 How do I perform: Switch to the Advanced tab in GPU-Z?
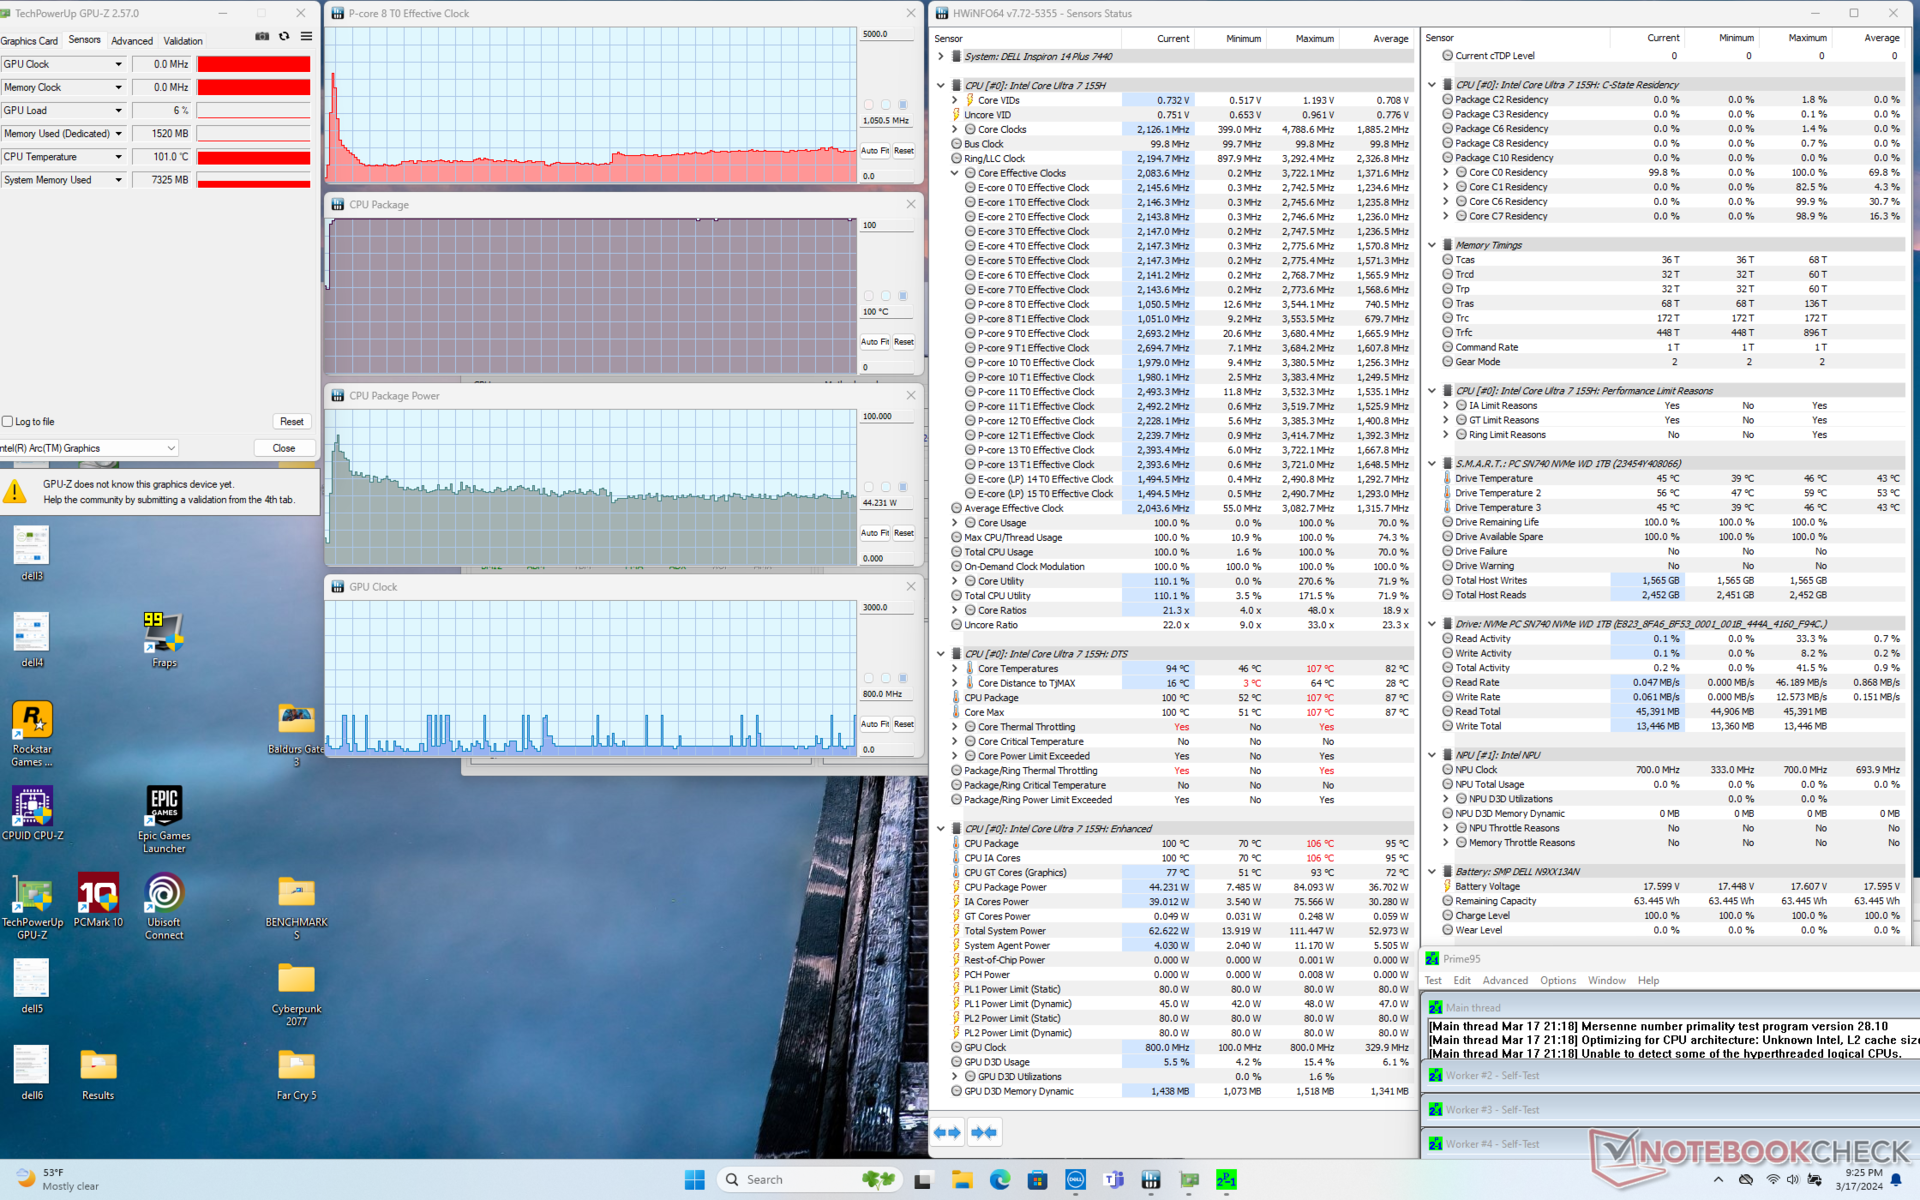132,41
